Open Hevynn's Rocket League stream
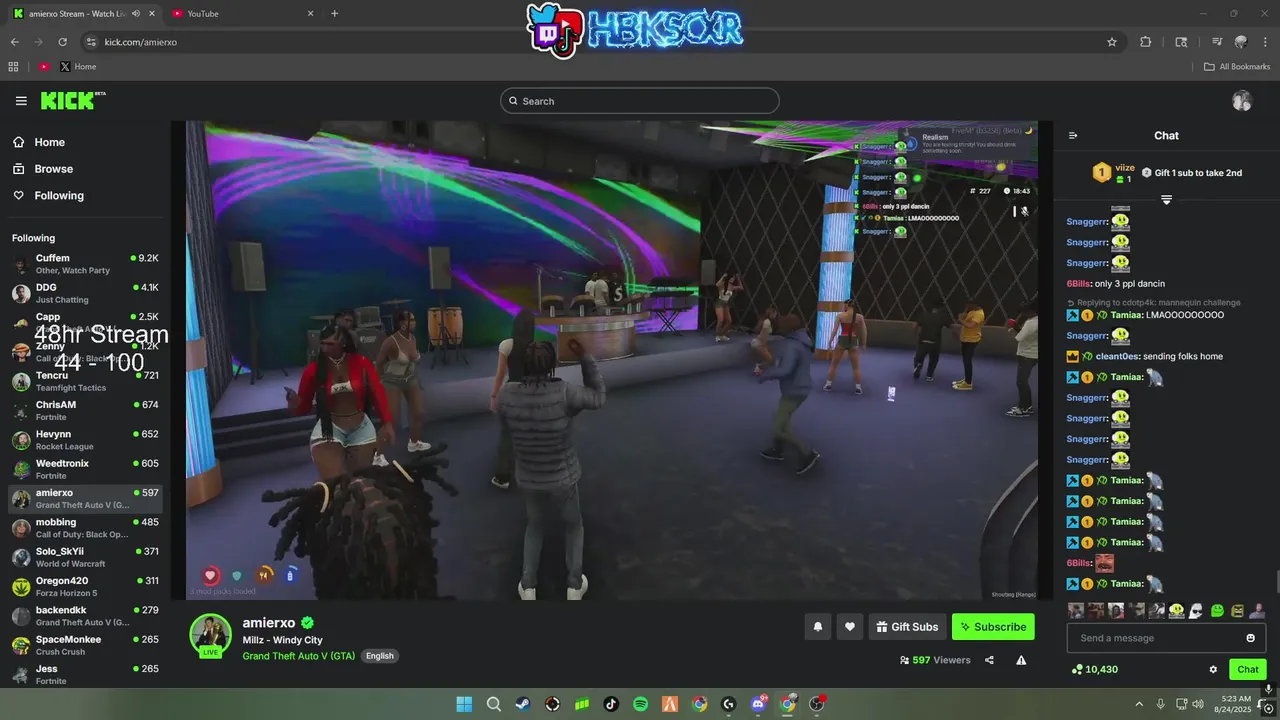The image size is (1280, 720). (x=85, y=440)
